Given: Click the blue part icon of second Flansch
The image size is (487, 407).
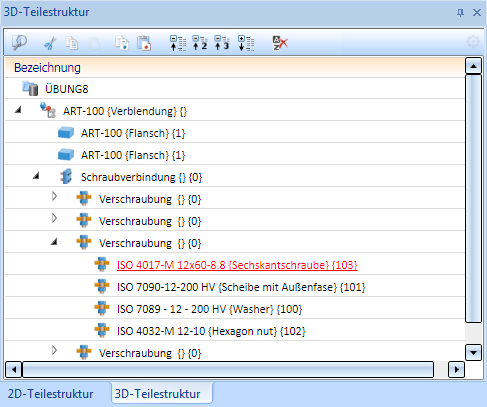Looking at the screenshot, I should (x=66, y=154).
